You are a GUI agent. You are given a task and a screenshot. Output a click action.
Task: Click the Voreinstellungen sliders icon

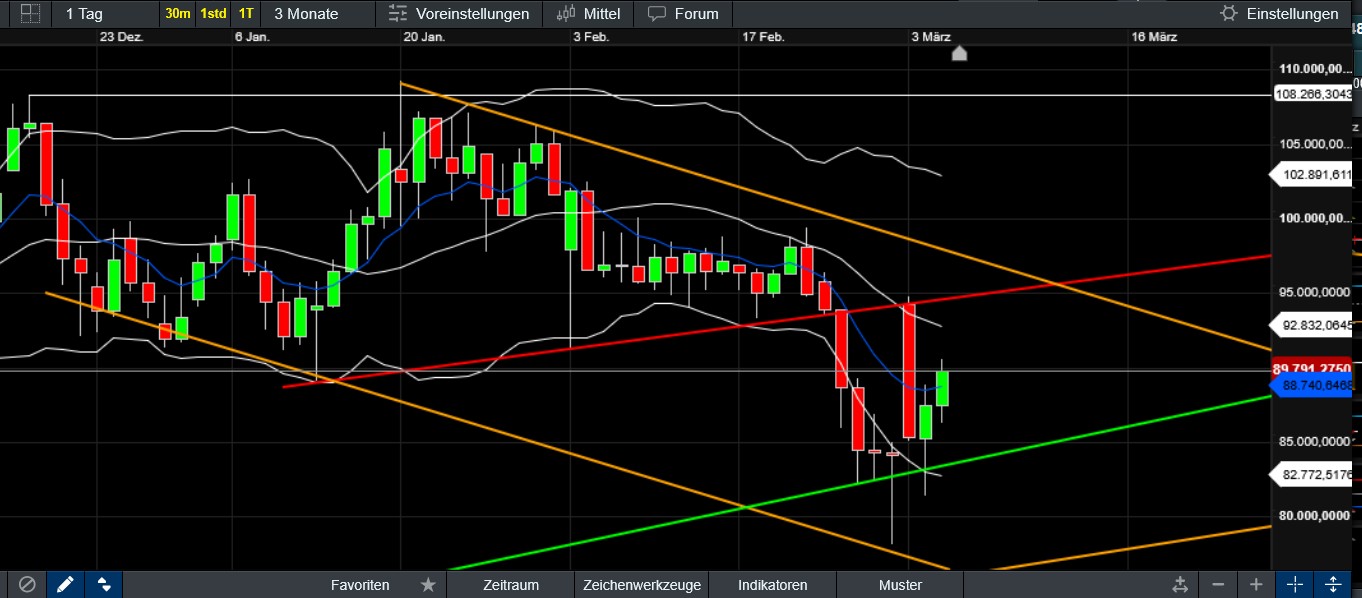point(397,13)
